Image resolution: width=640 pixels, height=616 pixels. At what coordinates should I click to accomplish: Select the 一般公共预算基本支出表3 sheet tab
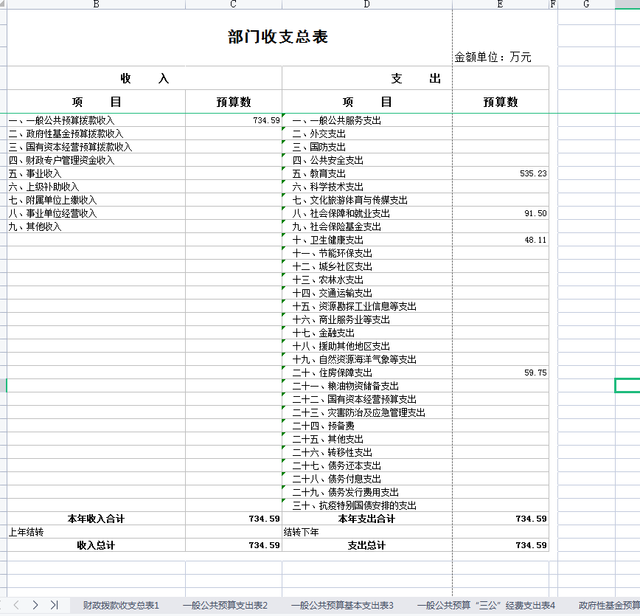[342, 605]
